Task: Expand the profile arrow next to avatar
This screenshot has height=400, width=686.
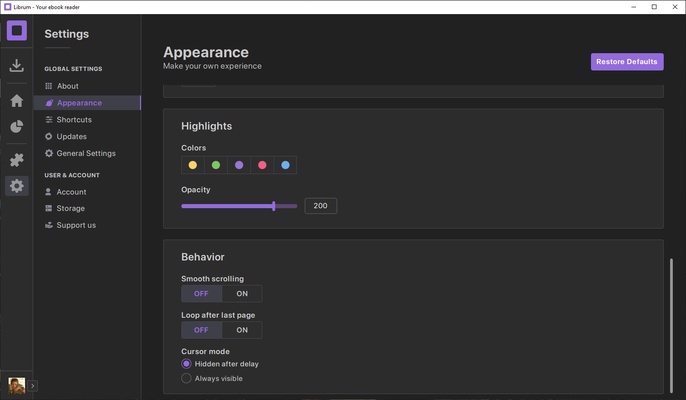Action: coord(33,385)
